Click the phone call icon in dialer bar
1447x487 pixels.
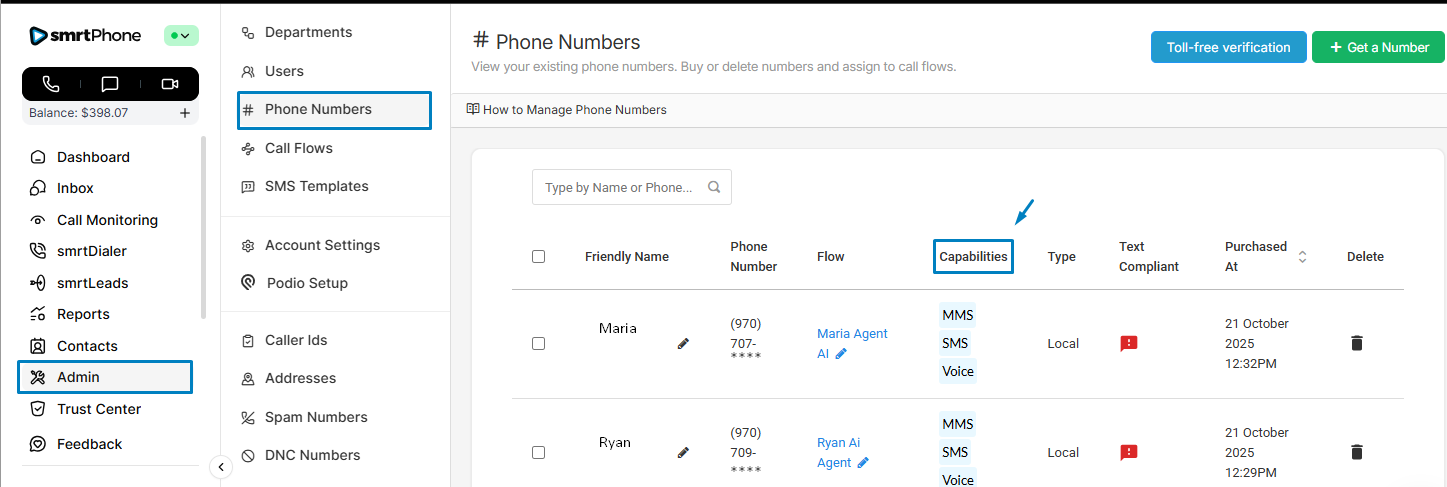click(x=51, y=84)
